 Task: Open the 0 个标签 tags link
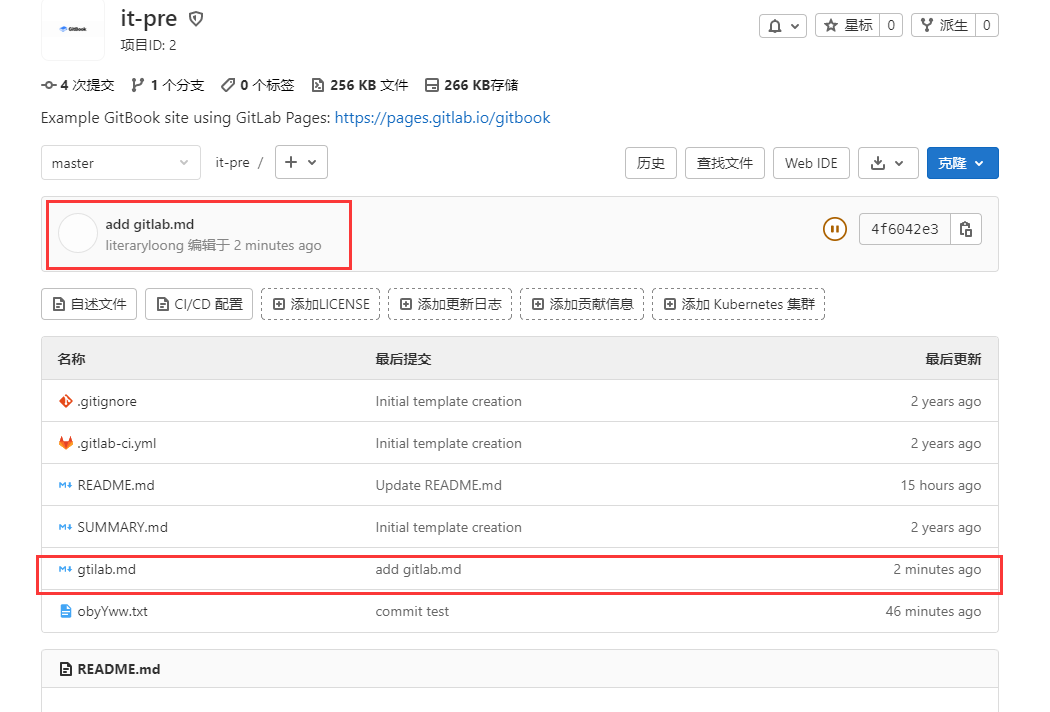[258, 85]
